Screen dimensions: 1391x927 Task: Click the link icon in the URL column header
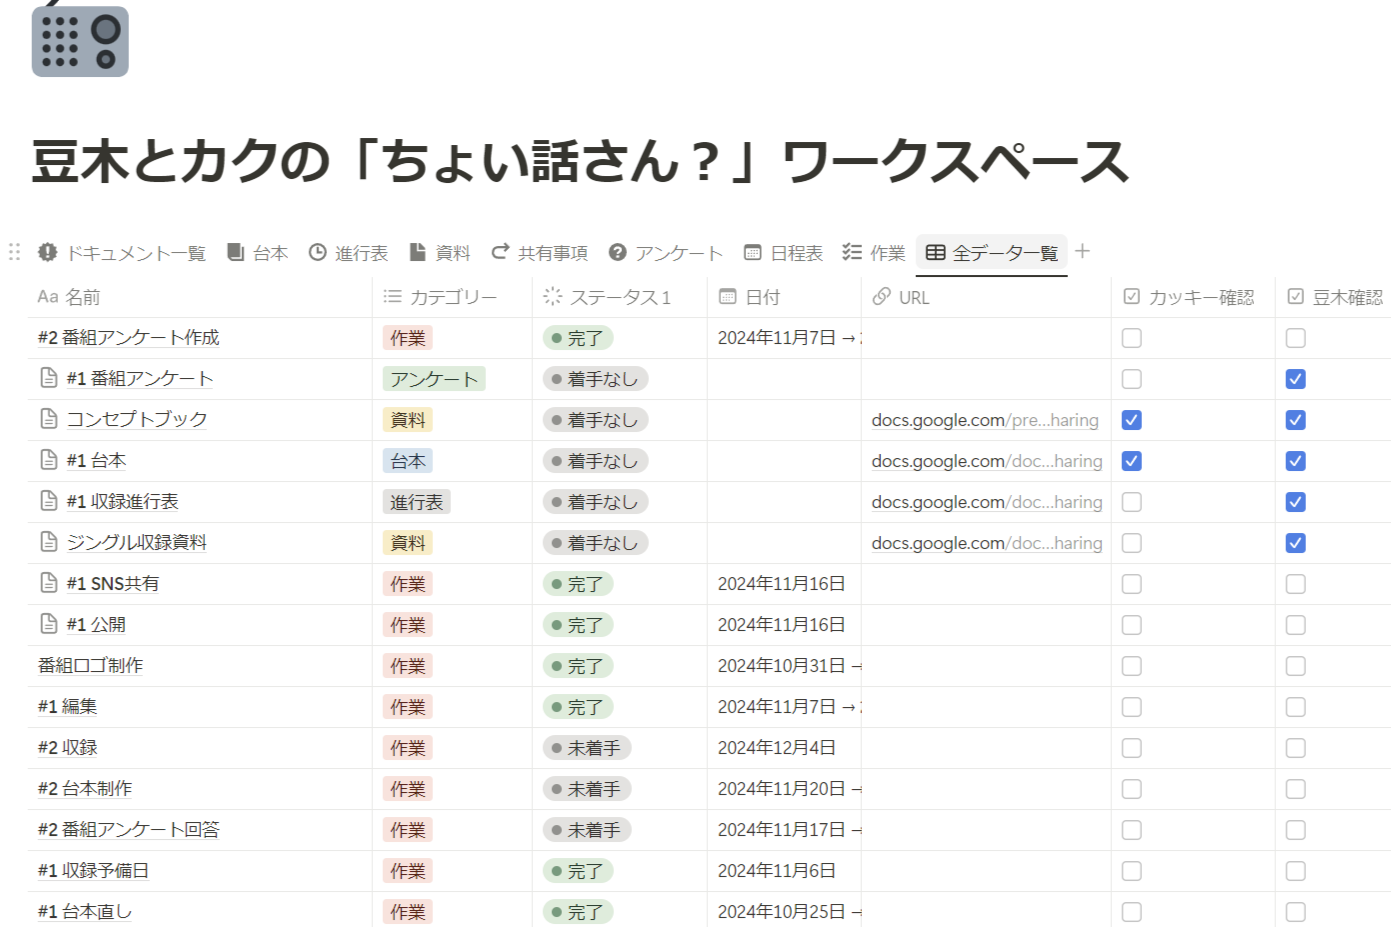pyautogui.click(x=881, y=297)
